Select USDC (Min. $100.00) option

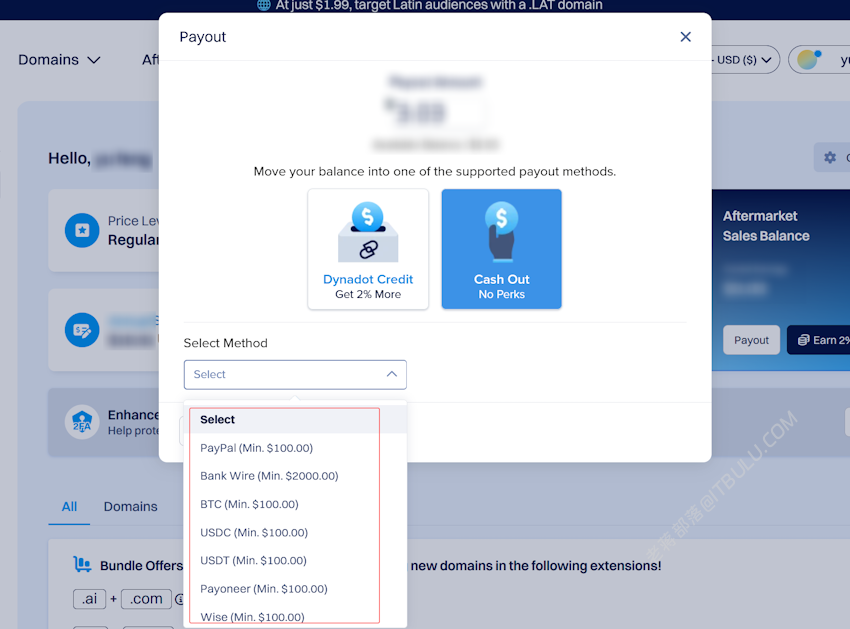point(295,532)
